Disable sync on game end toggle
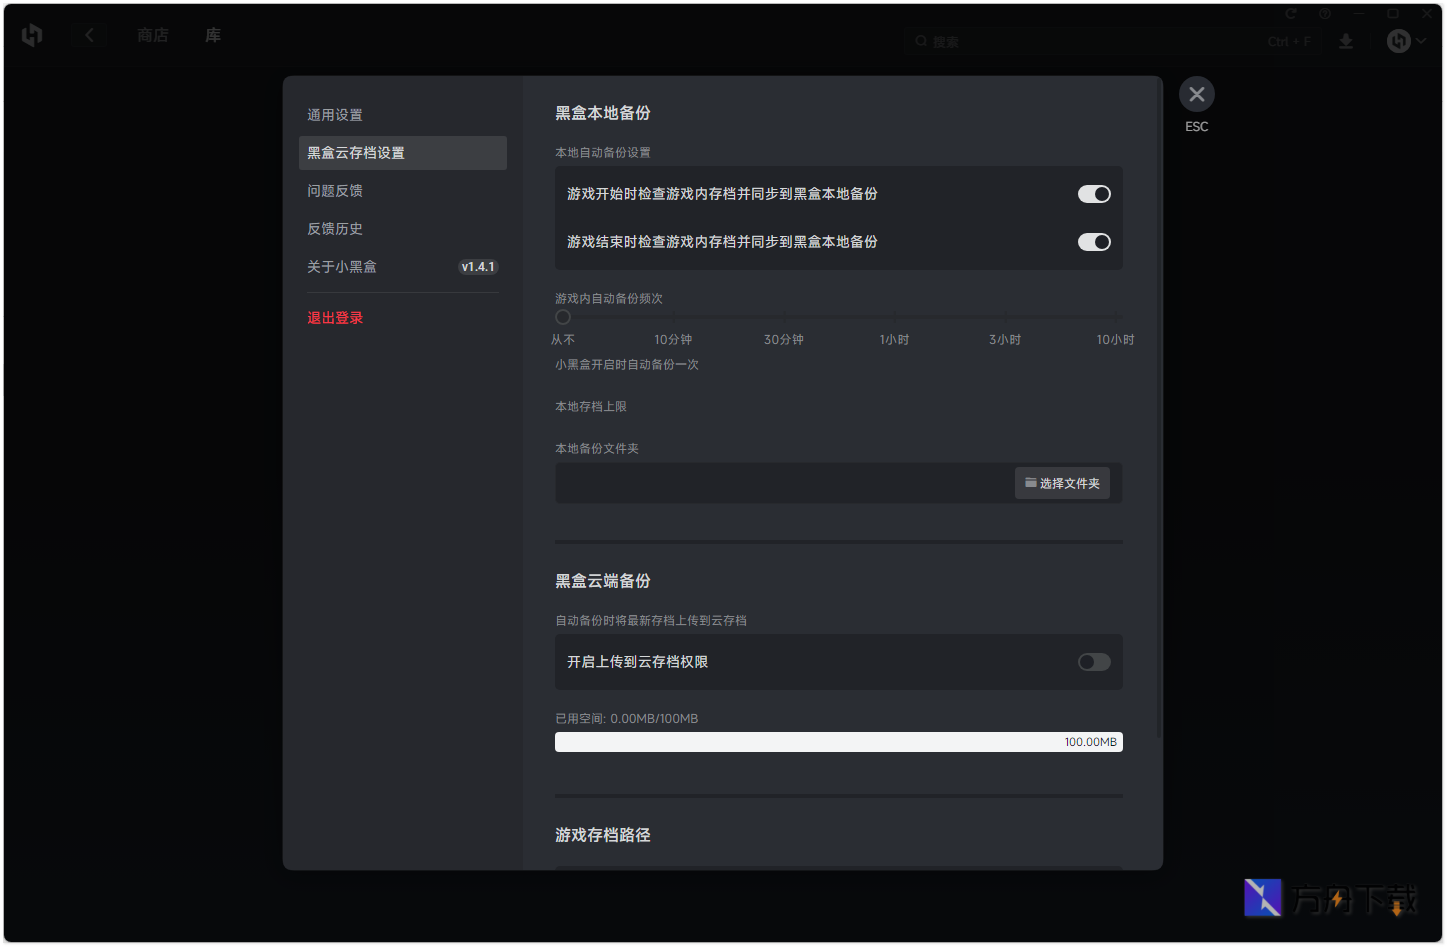 [x=1094, y=242]
